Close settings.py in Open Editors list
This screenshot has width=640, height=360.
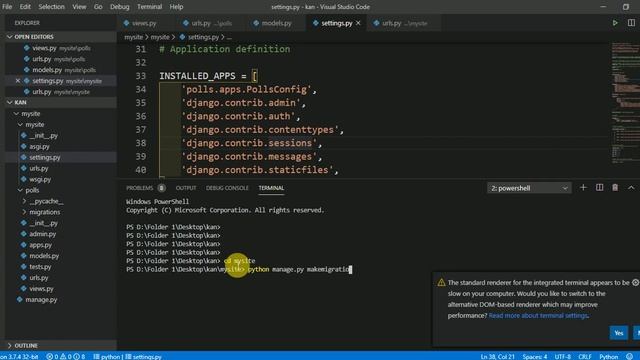click(x=18, y=81)
